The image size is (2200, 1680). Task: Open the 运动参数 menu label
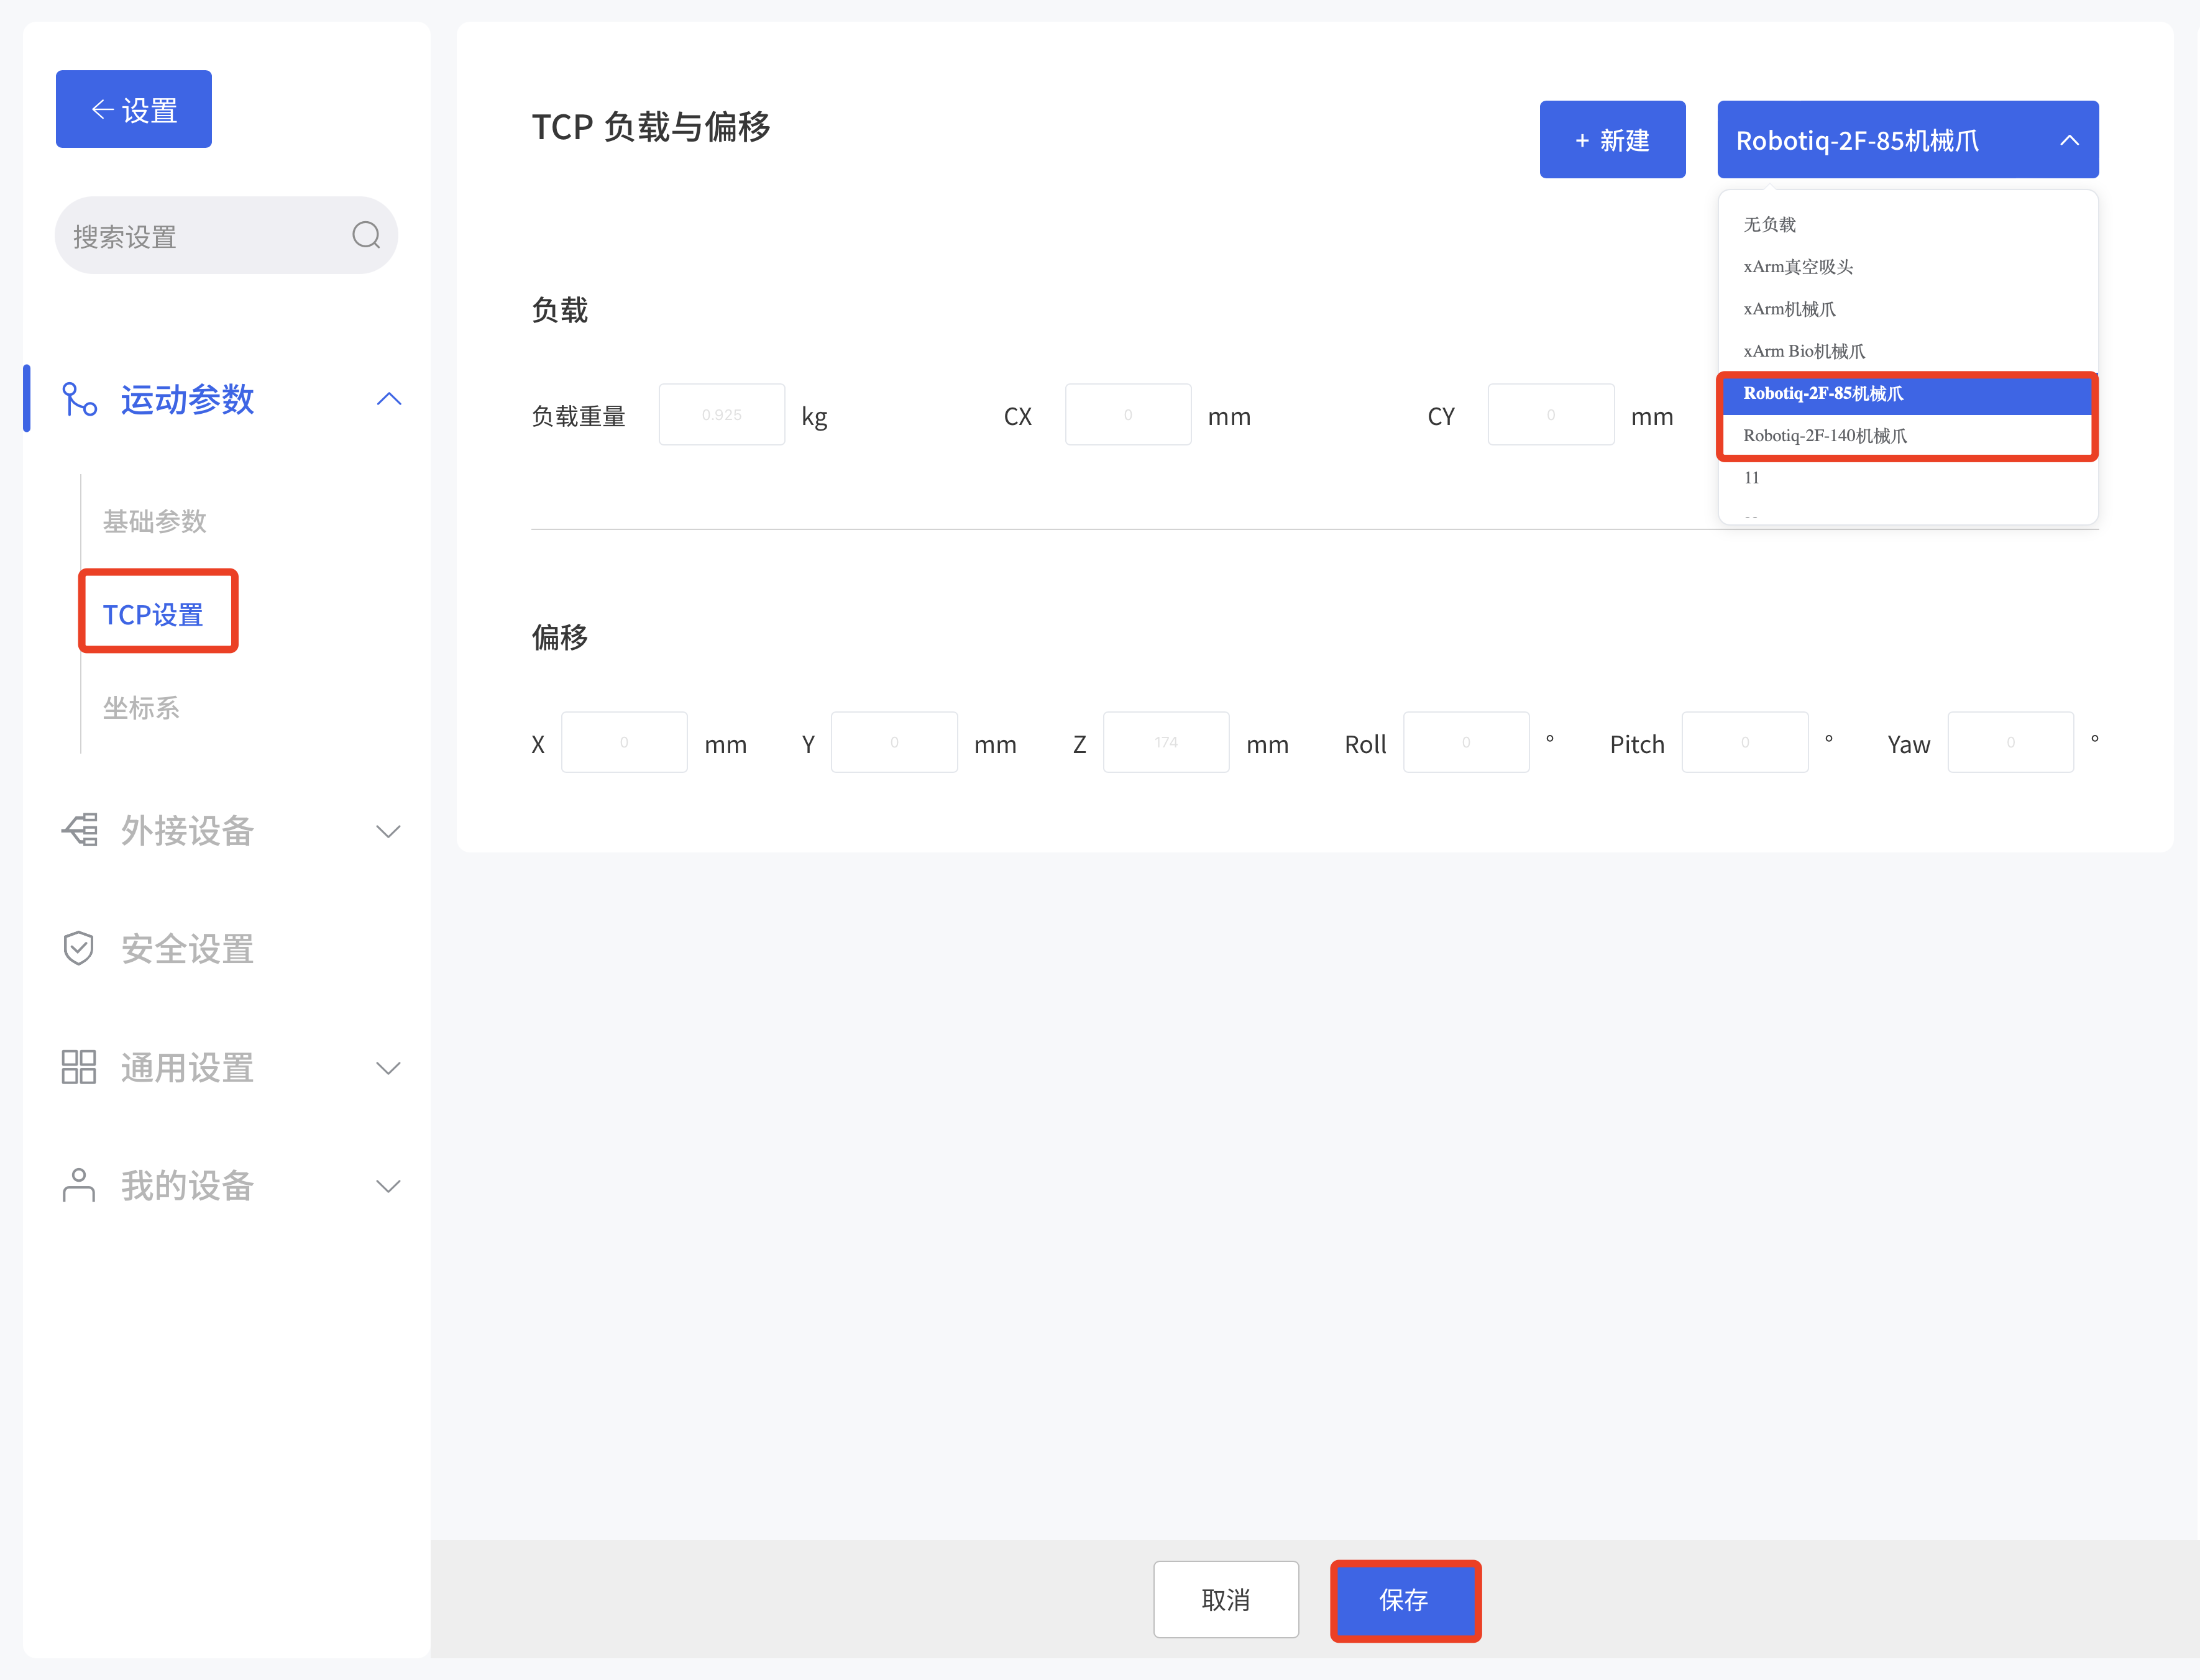click(x=188, y=399)
